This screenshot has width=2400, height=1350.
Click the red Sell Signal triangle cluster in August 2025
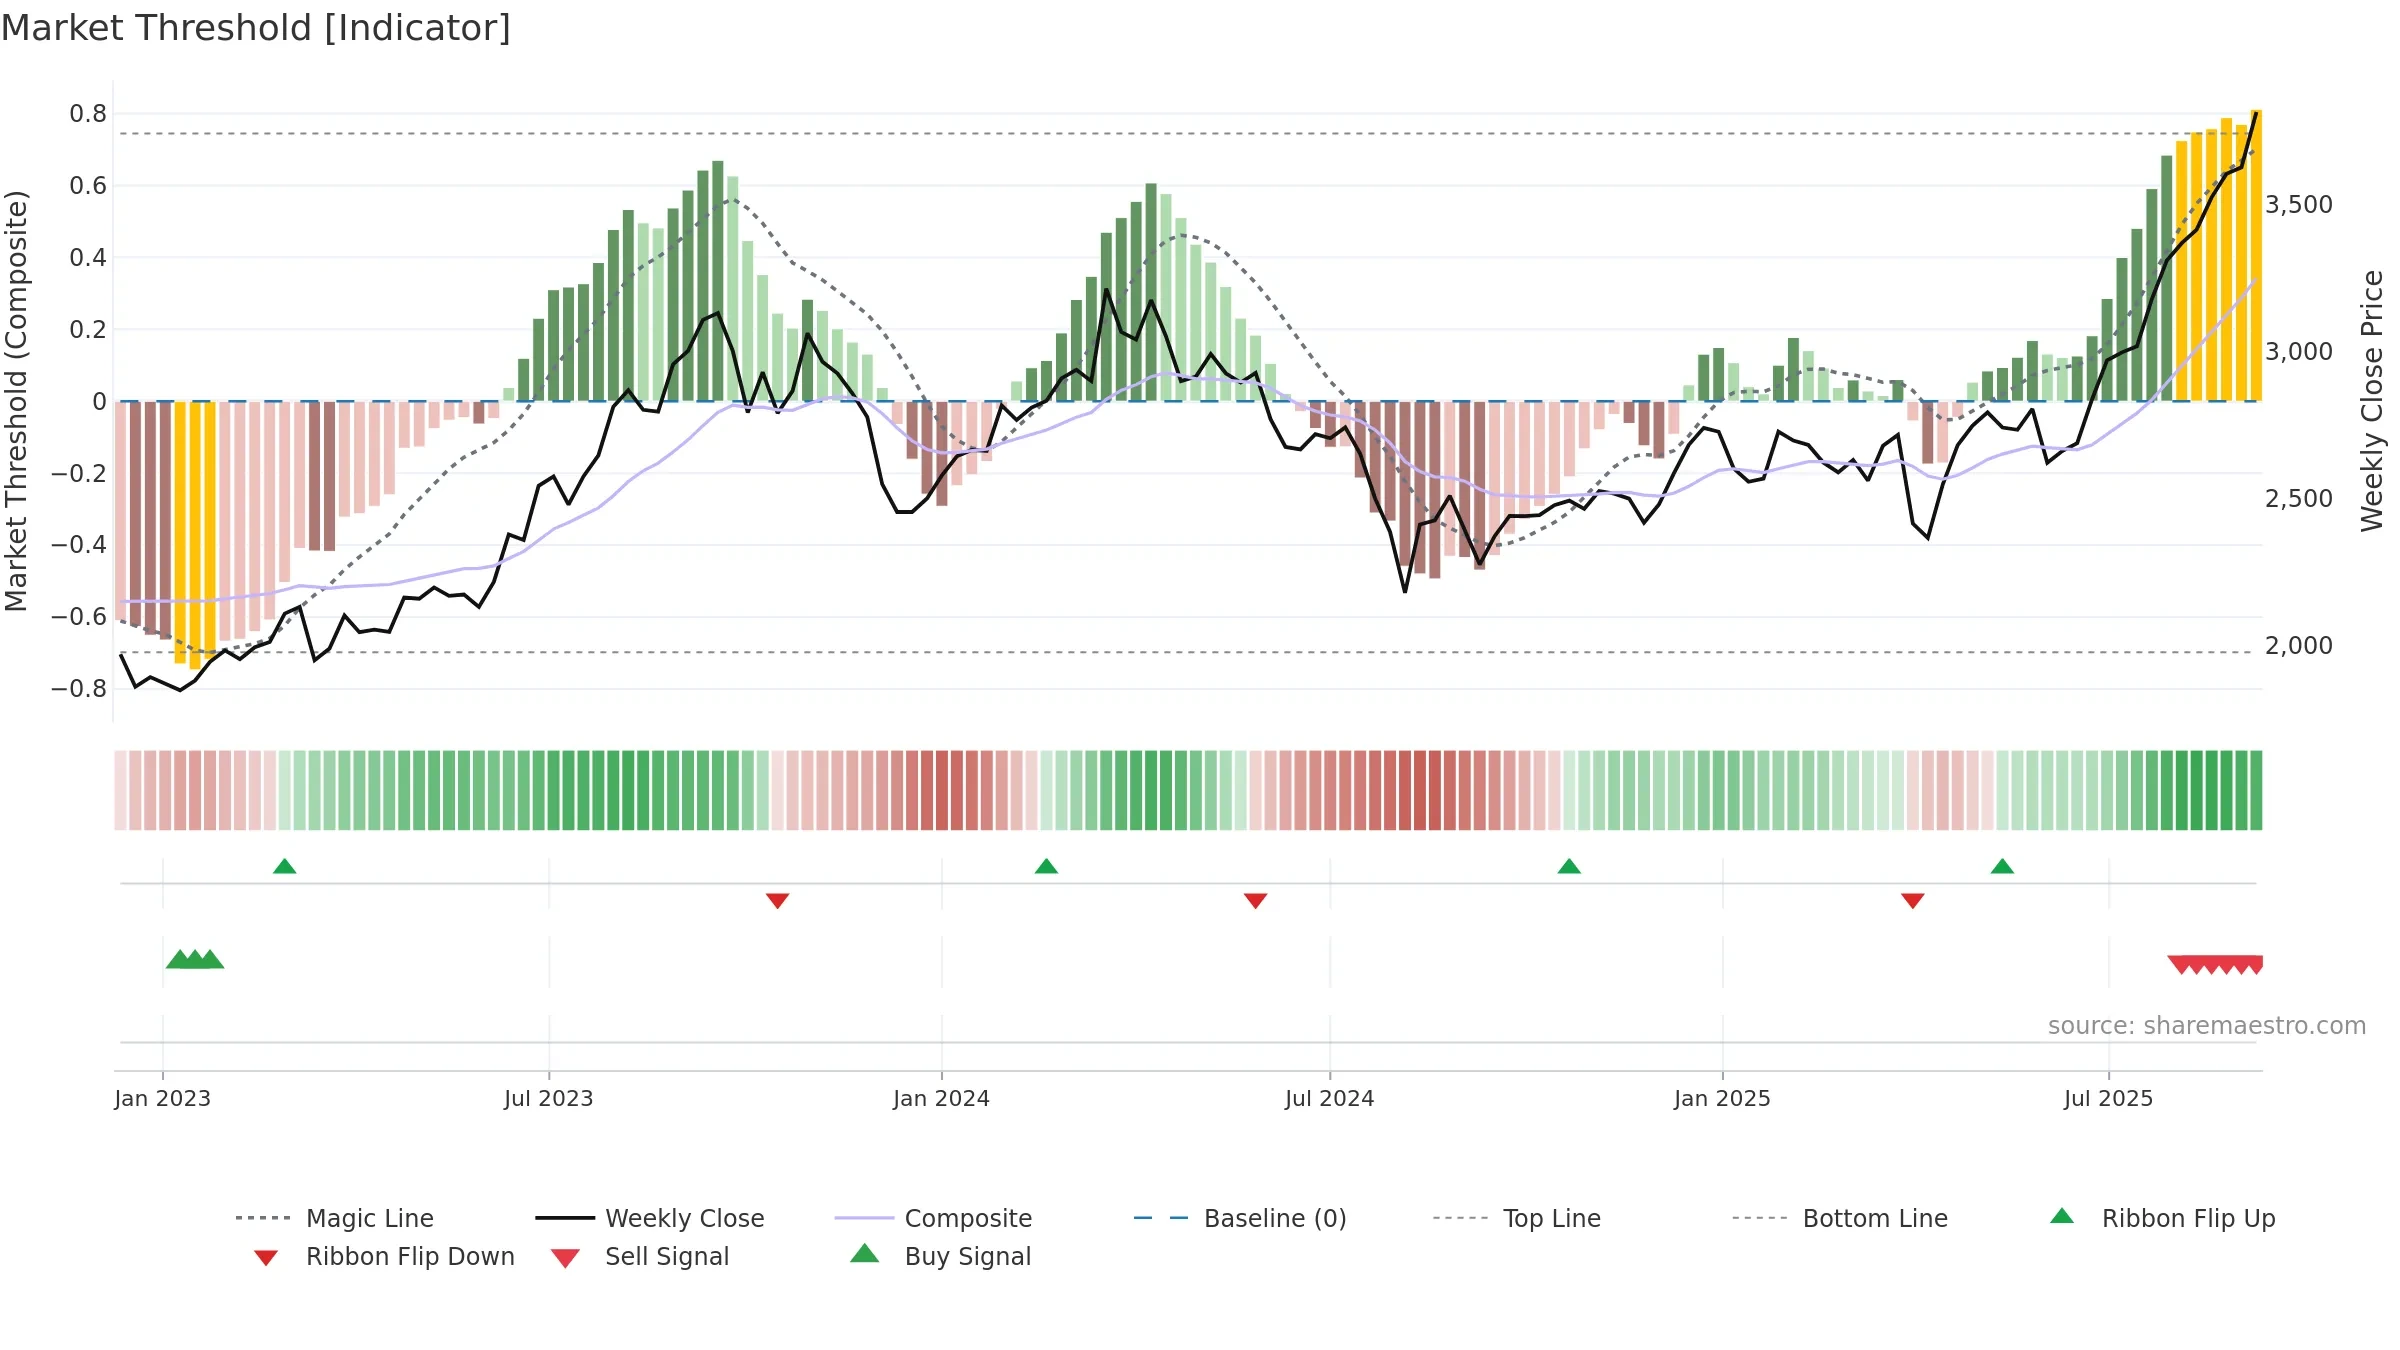click(x=2215, y=965)
